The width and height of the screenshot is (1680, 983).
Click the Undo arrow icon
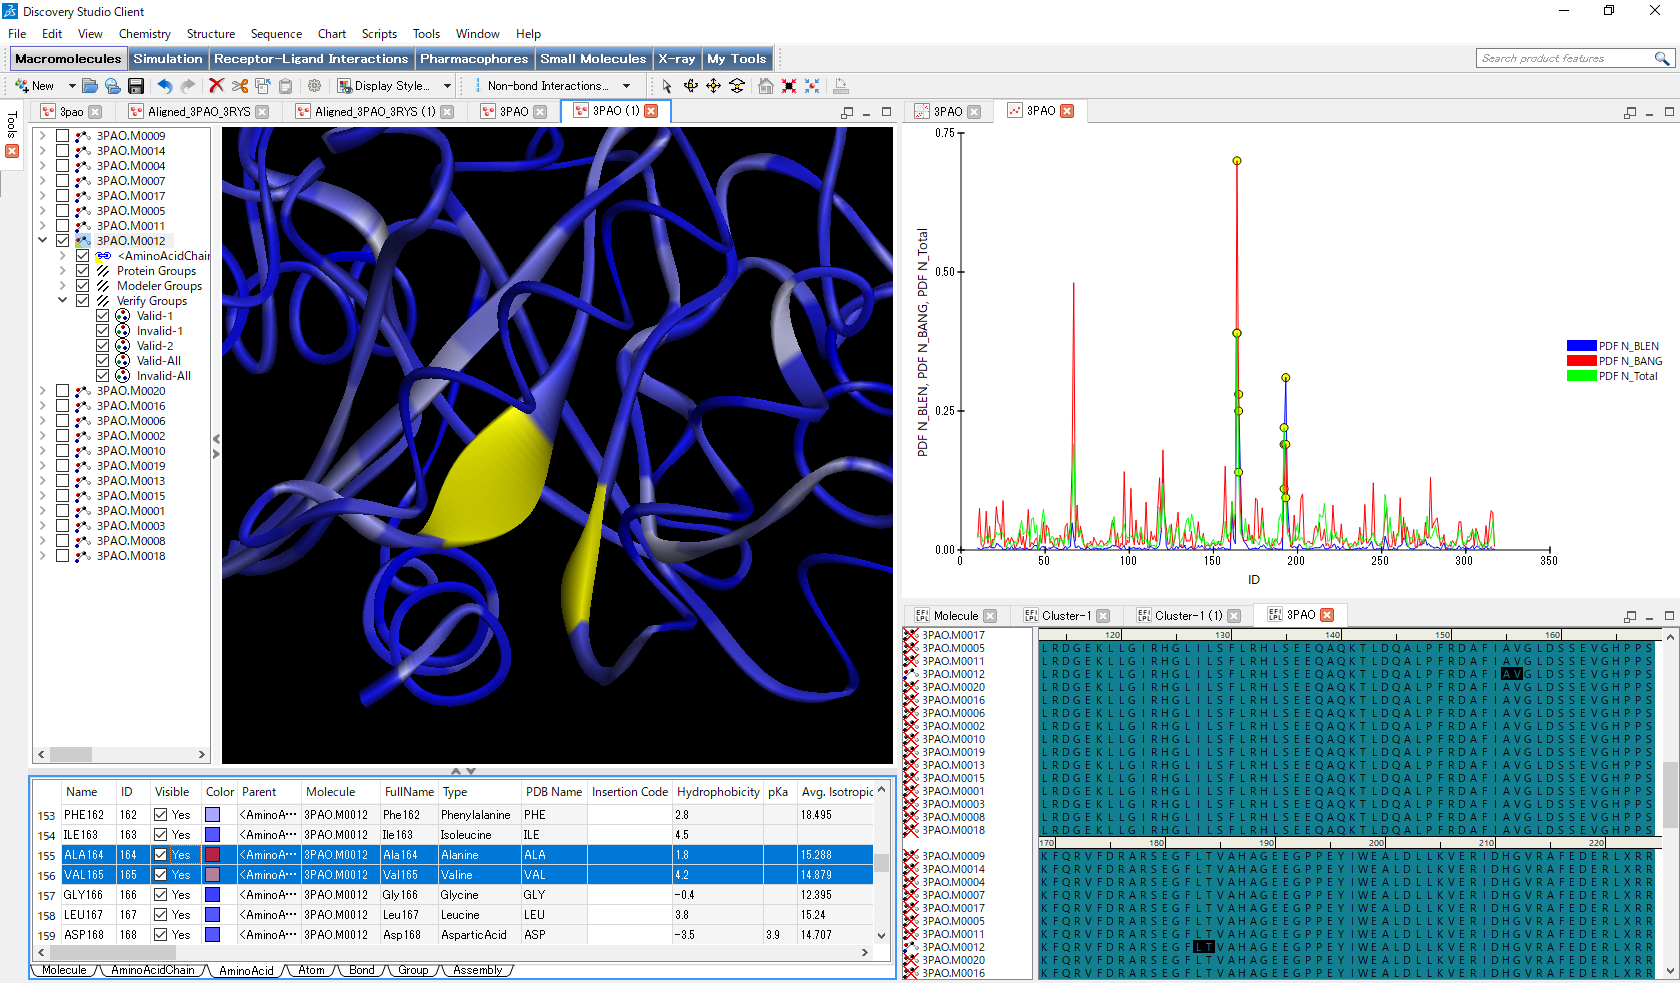coord(165,86)
